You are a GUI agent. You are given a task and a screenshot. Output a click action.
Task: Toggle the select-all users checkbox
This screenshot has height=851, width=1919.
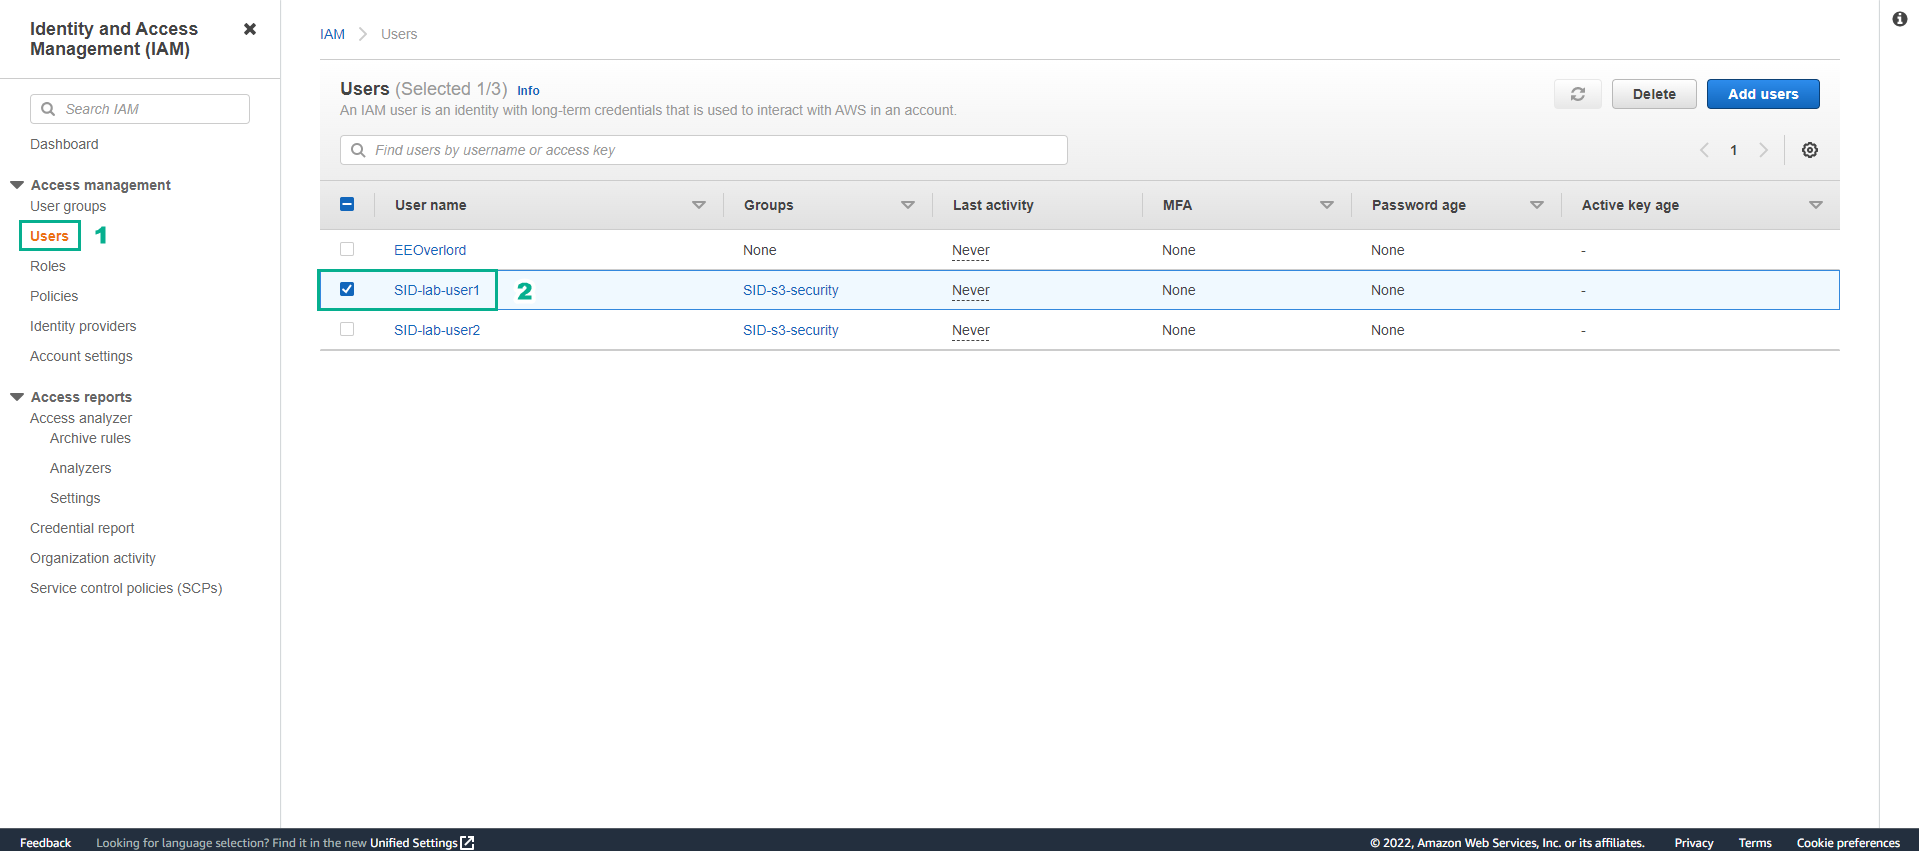(x=347, y=204)
